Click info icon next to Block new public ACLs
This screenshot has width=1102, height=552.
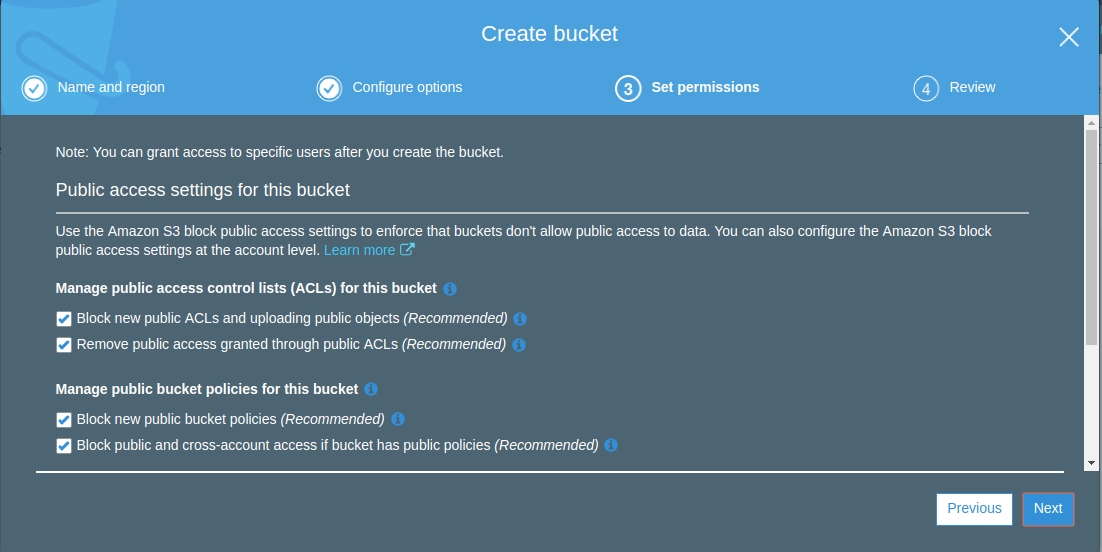click(x=520, y=319)
